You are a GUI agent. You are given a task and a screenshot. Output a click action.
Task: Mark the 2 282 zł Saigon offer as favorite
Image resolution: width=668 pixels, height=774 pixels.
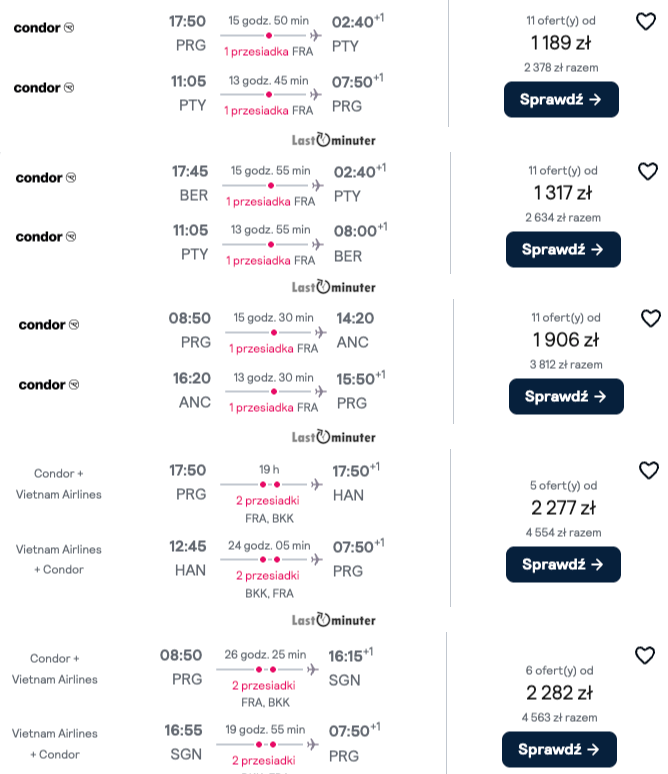[x=644, y=656]
